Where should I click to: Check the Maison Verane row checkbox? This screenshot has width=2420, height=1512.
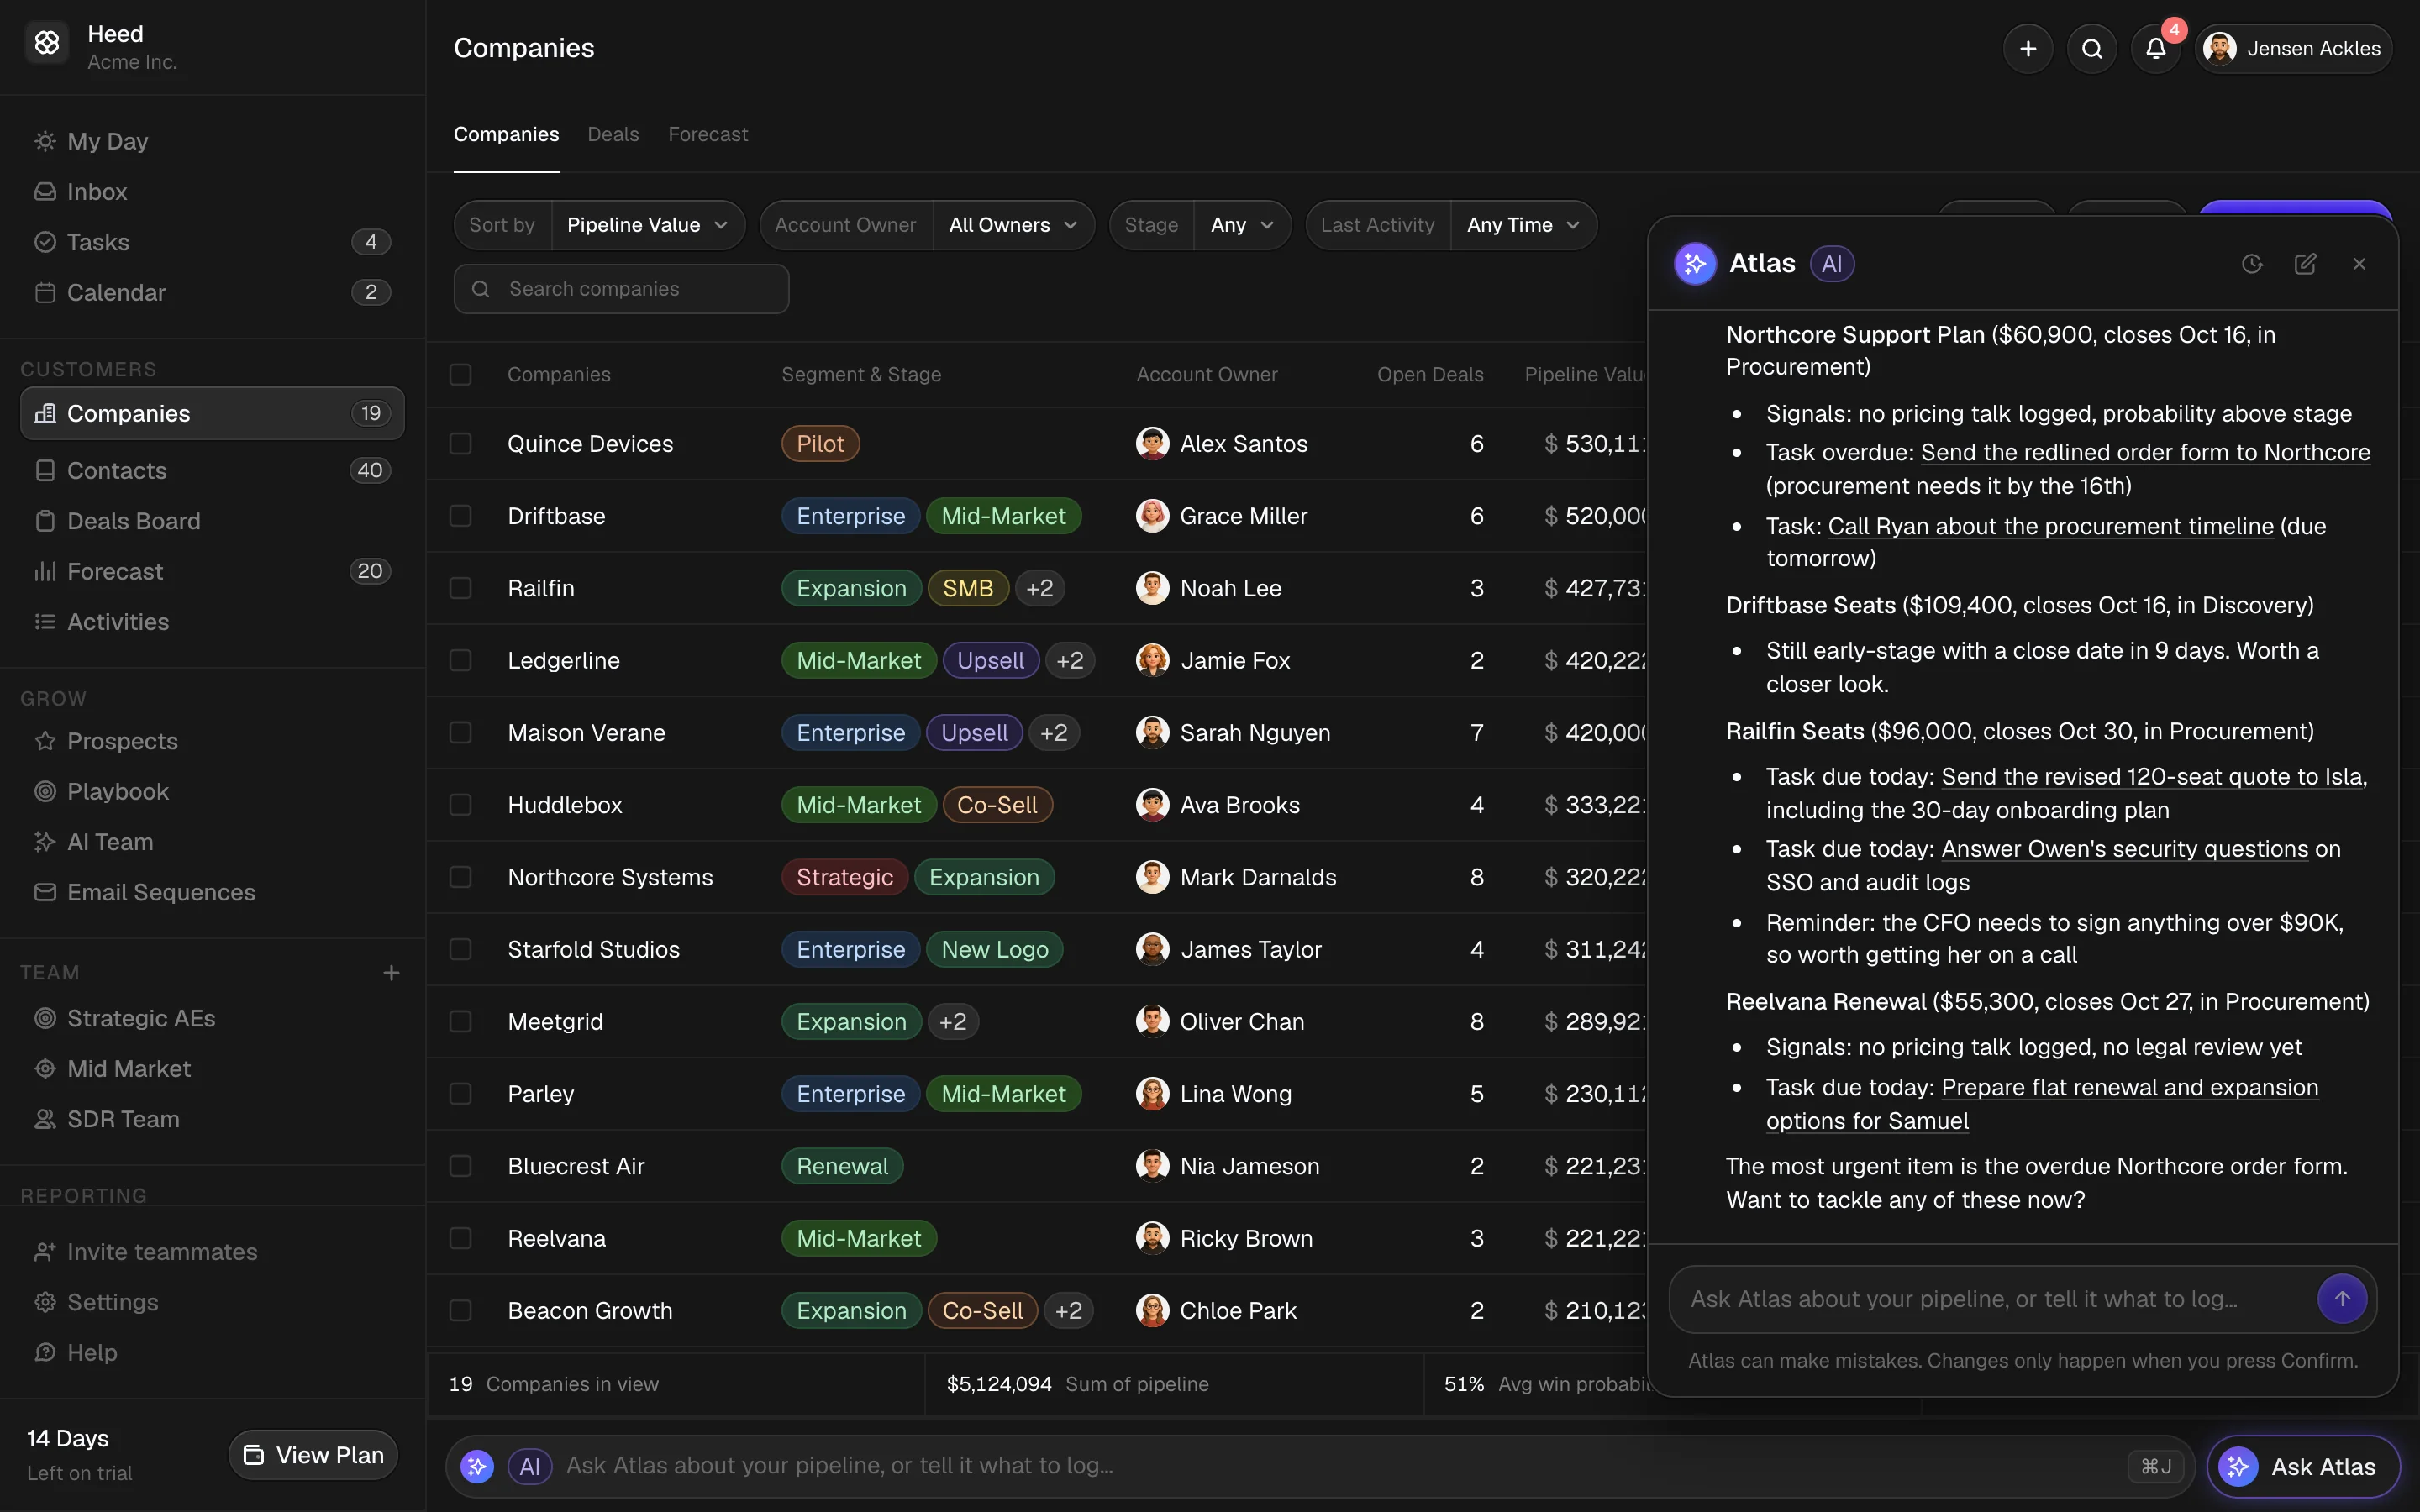[x=460, y=732]
